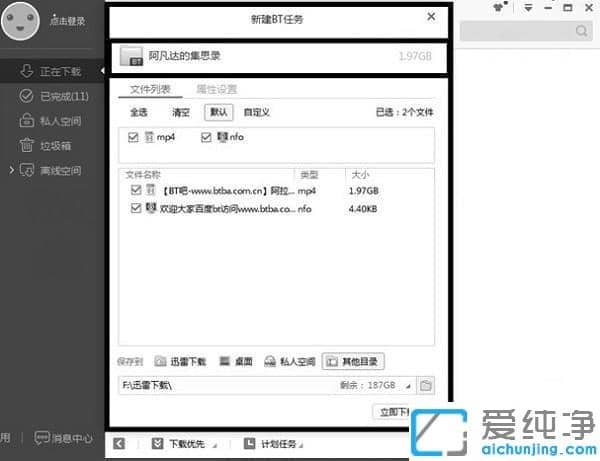Click the search magnifier icon
This screenshot has width=600, height=461.
tap(582, 31)
